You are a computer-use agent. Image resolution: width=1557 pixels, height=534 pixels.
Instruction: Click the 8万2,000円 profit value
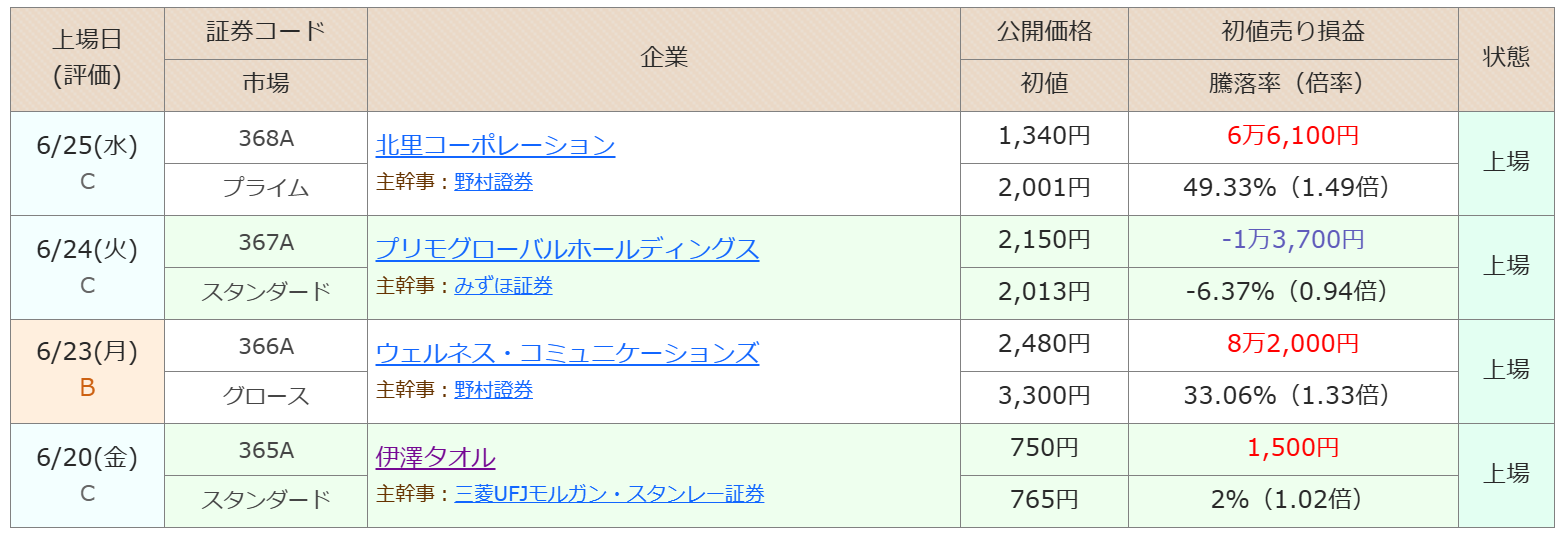tap(1293, 345)
